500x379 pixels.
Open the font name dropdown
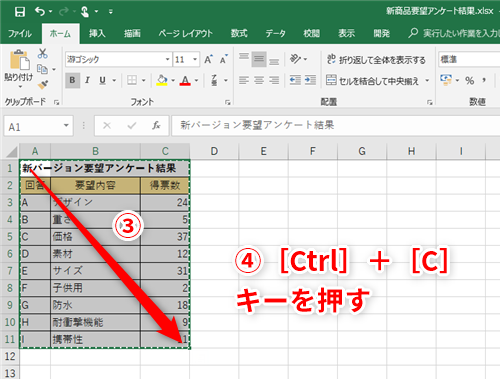(167, 60)
